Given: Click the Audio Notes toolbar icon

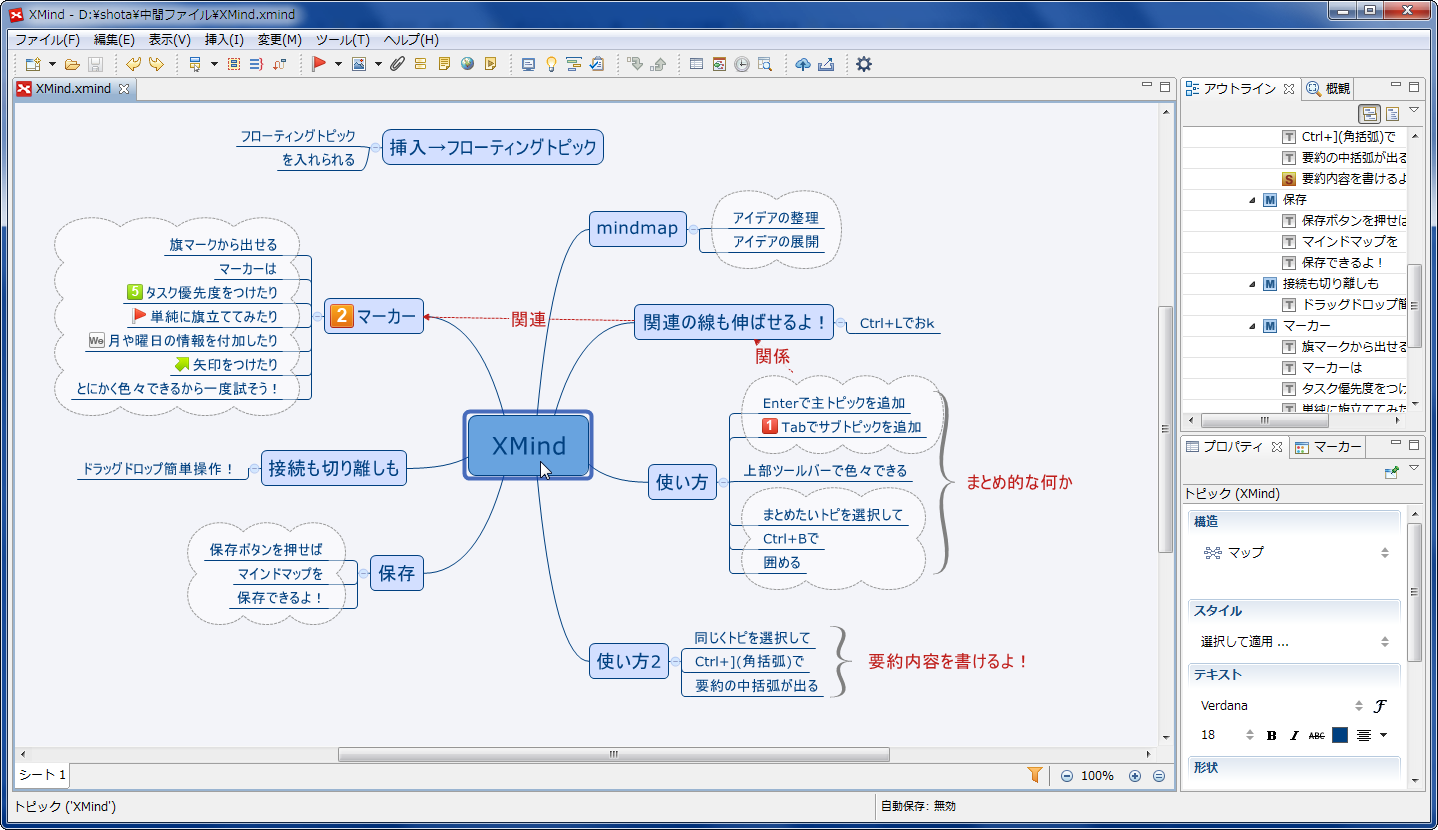Looking at the screenshot, I should [x=490, y=64].
